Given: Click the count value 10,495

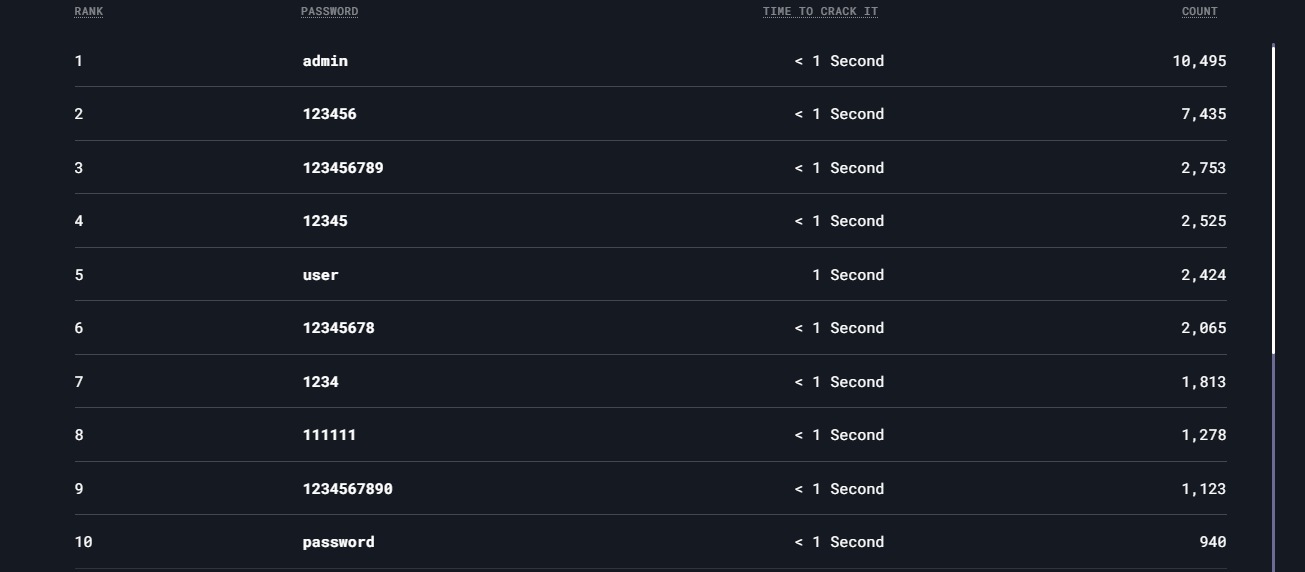Looking at the screenshot, I should (x=1199, y=61).
